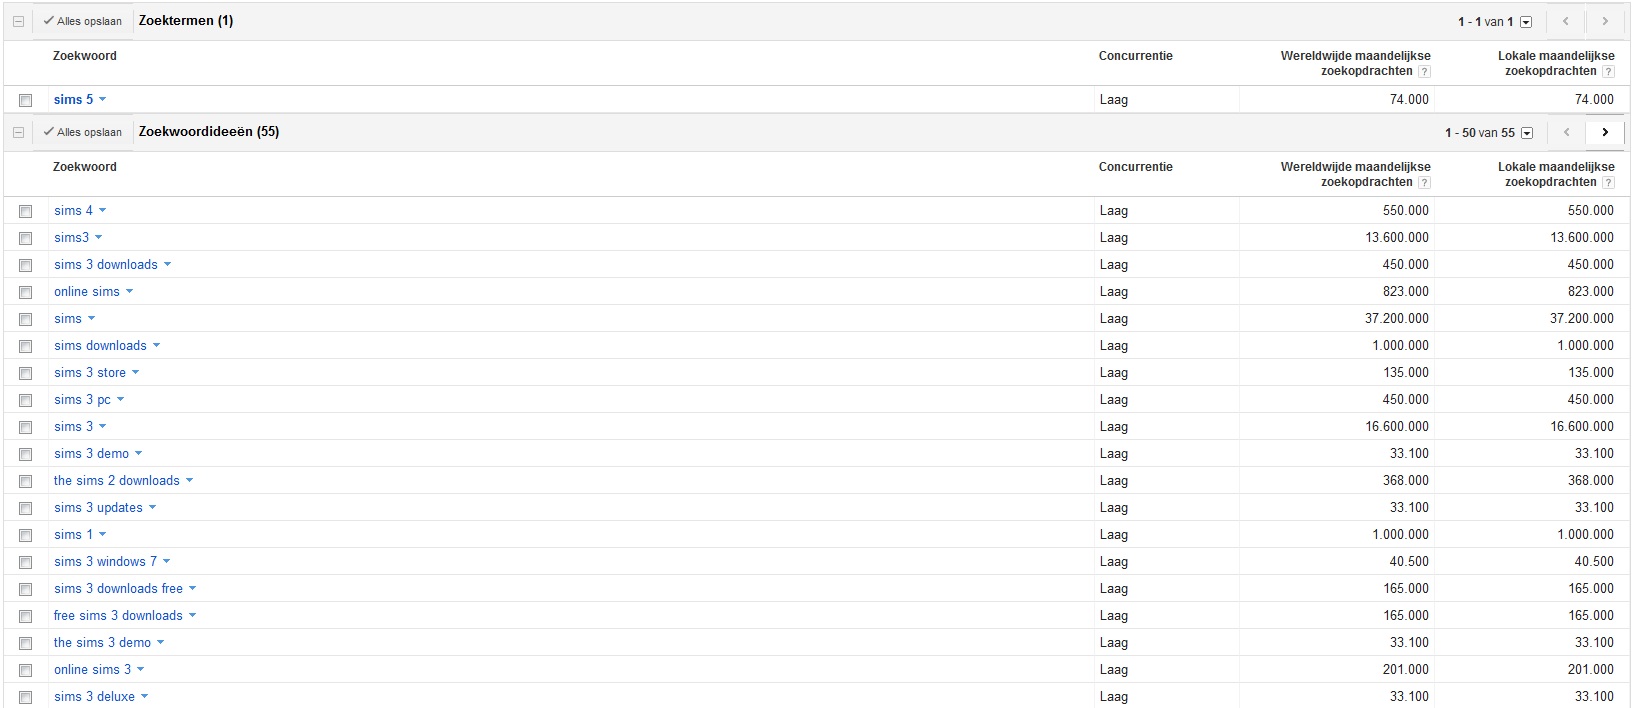
Task: Open help for Lokale zoekopdrachten in Zoekwoordideeën
Action: pyautogui.click(x=1609, y=183)
